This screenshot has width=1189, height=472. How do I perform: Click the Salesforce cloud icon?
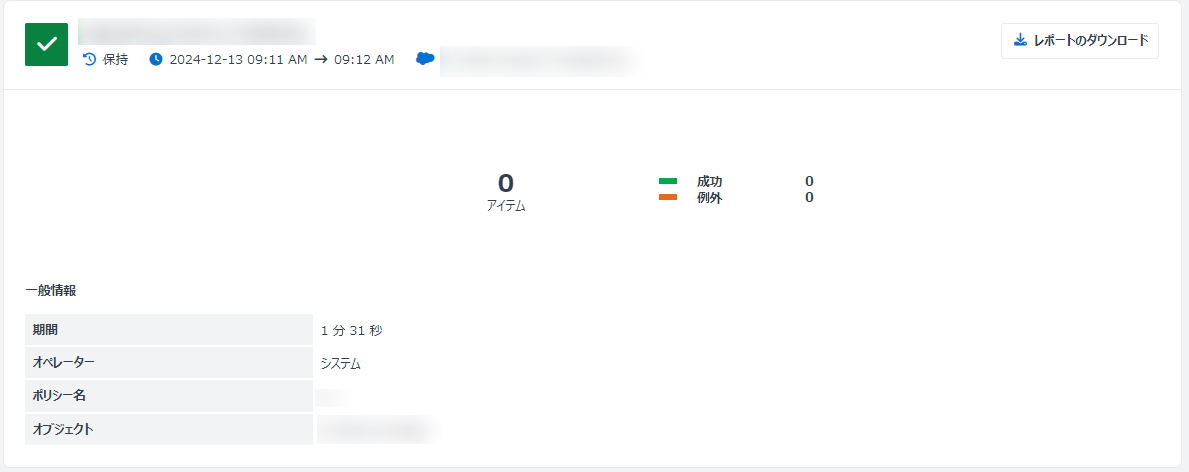(425, 58)
